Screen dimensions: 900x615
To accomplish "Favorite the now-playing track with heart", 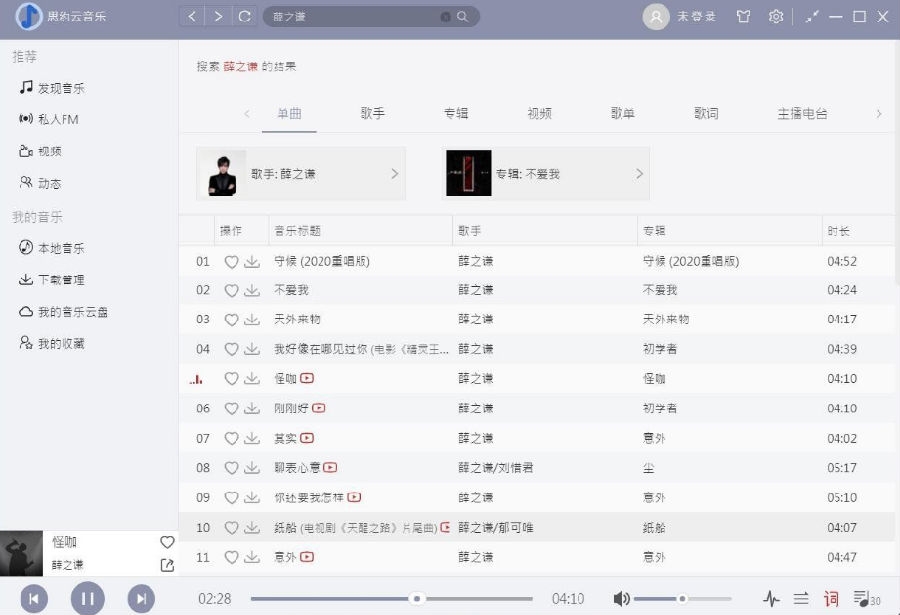I will (167, 541).
